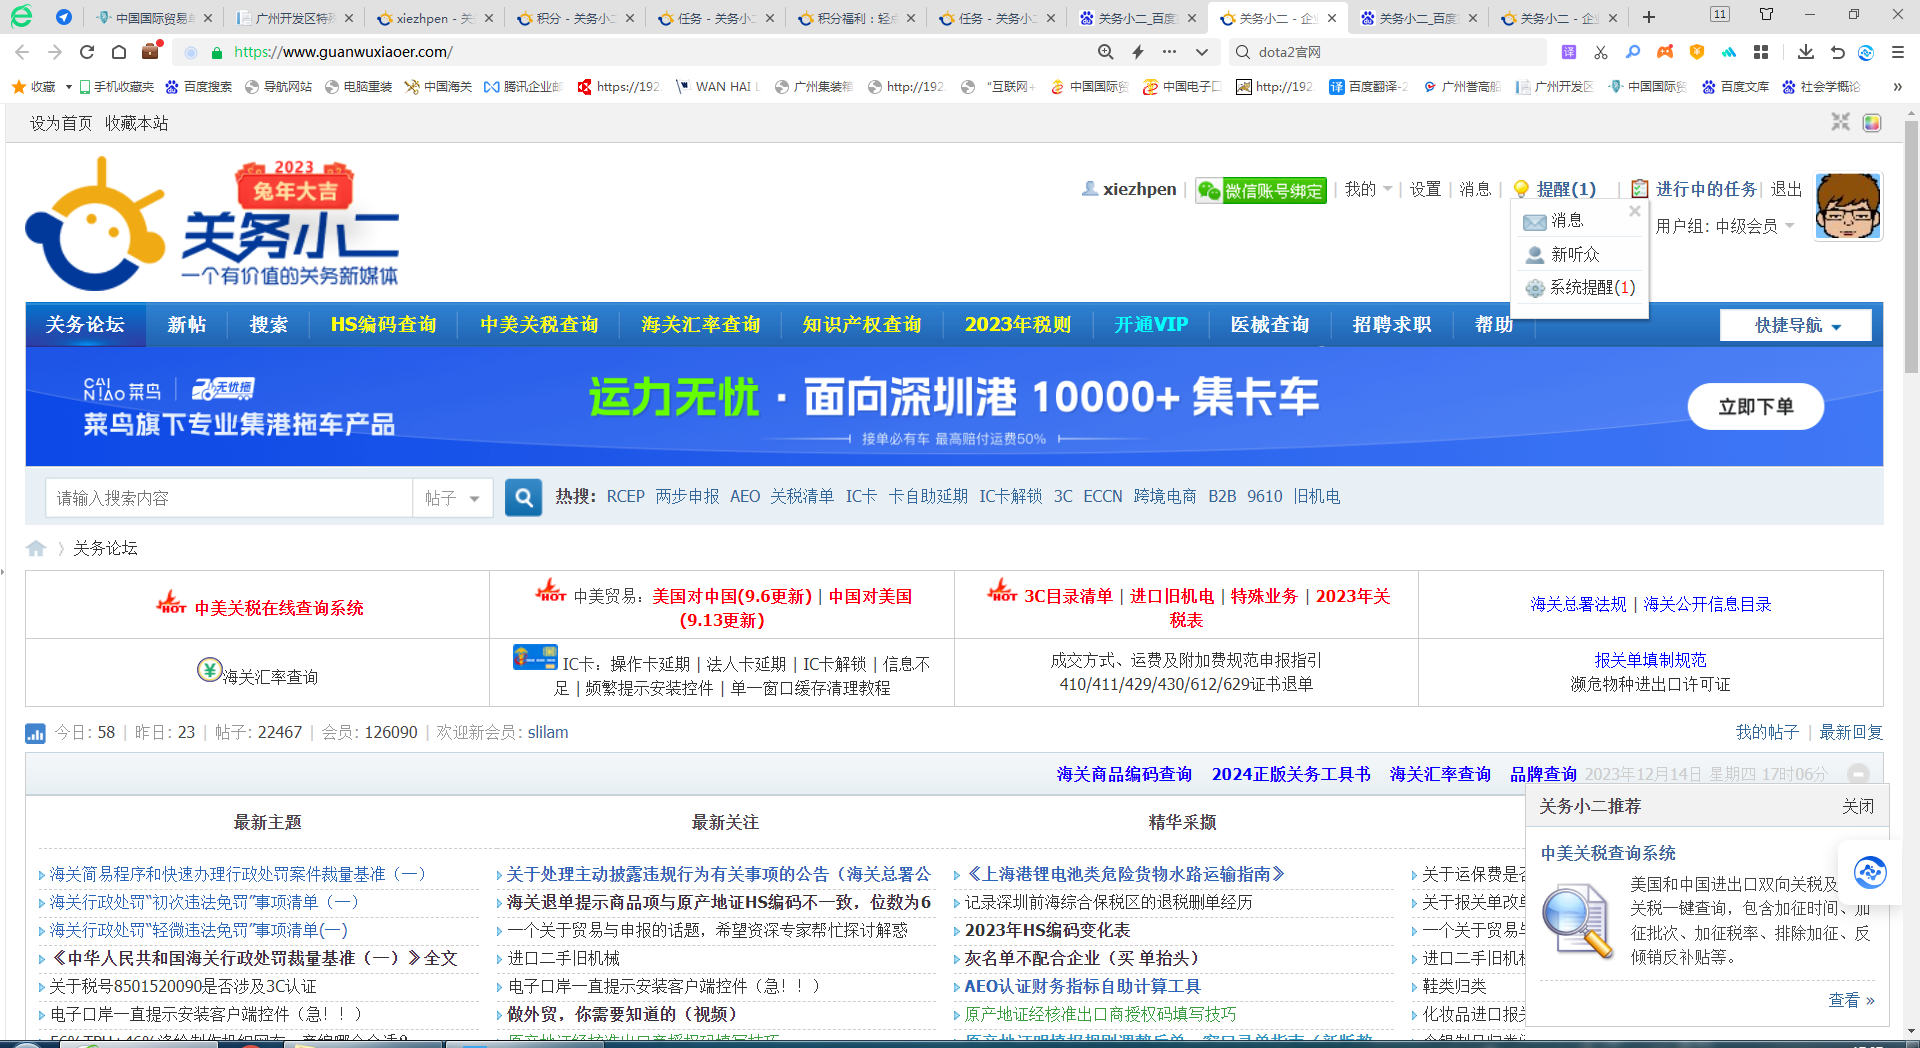Open the thread AEO认证财务指标自助计算工具

1082,986
